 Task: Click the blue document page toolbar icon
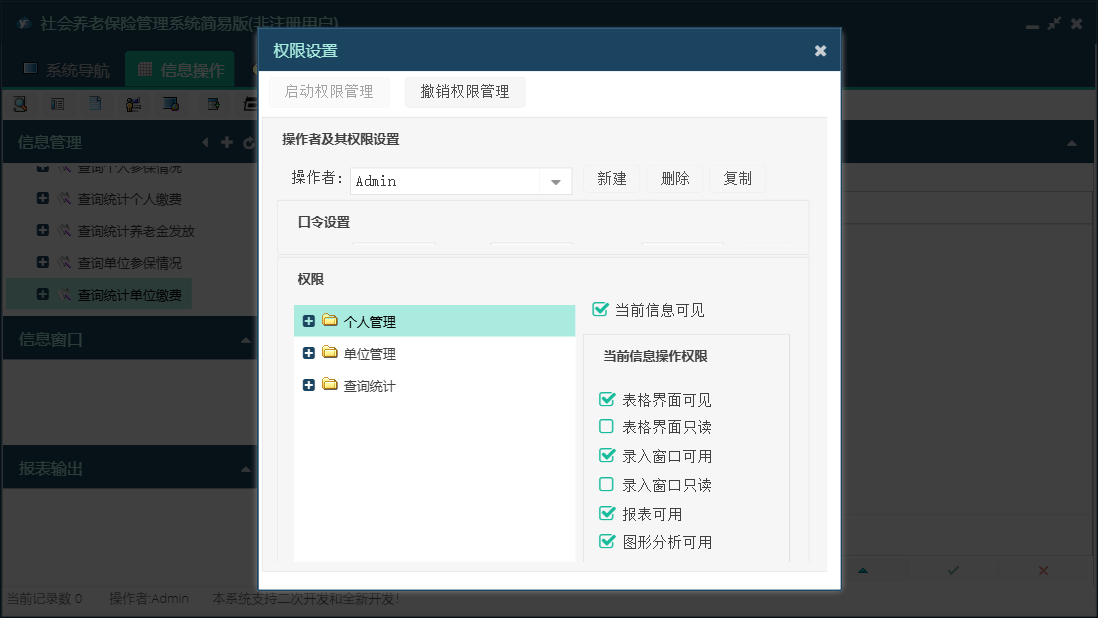coord(95,103)
